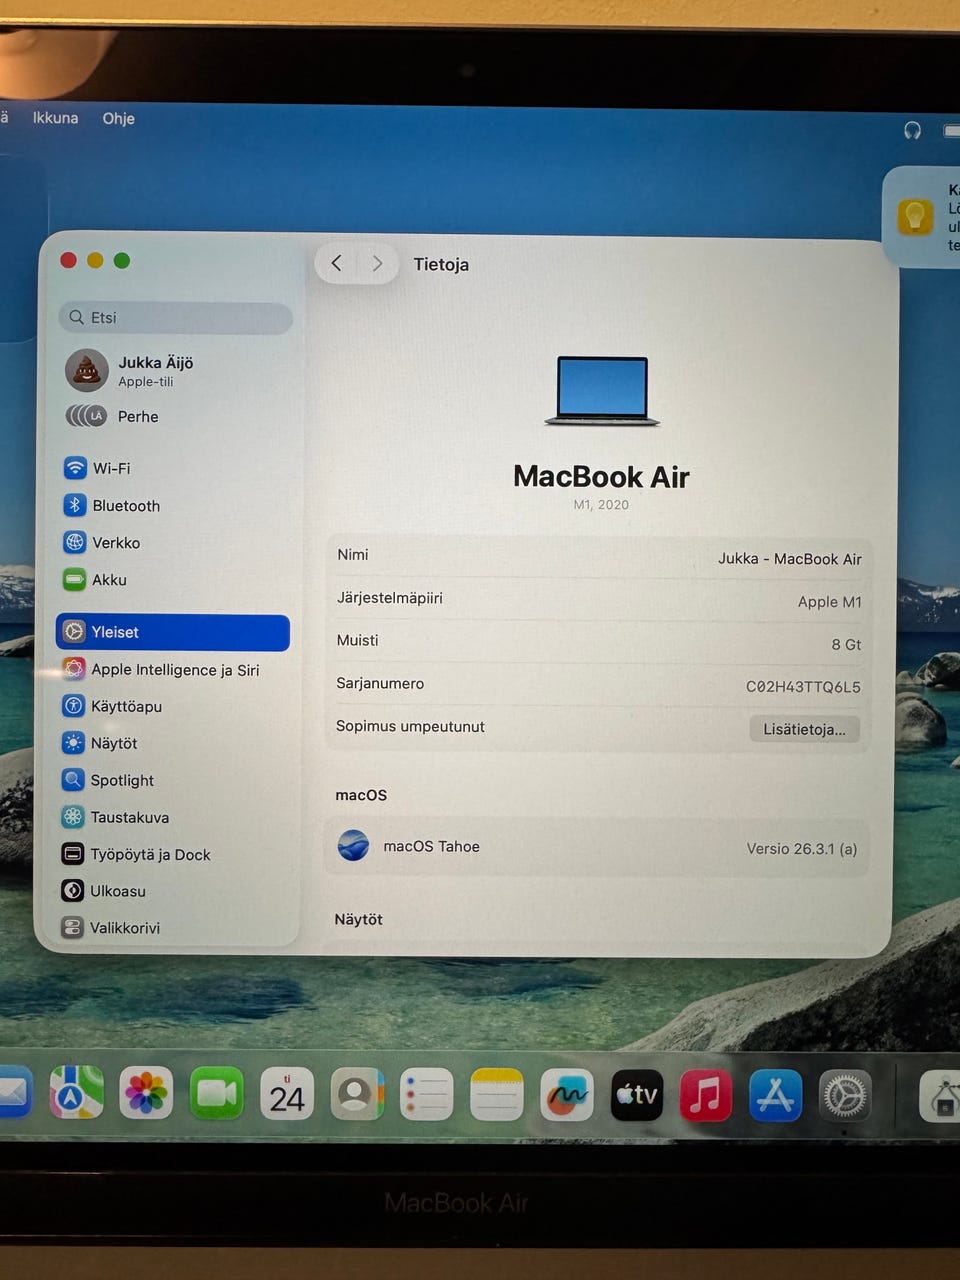Open FaceTime in the Dock
960x1280 pixels.
pos(216,1093)
